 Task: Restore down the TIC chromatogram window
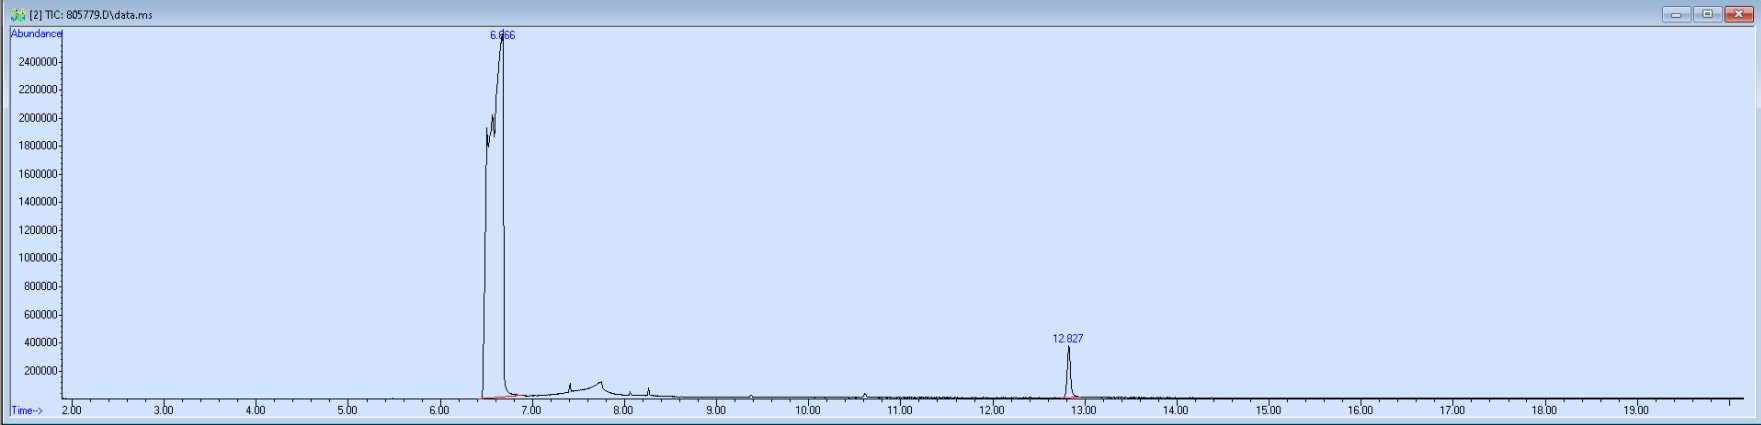pos(1707,14)
